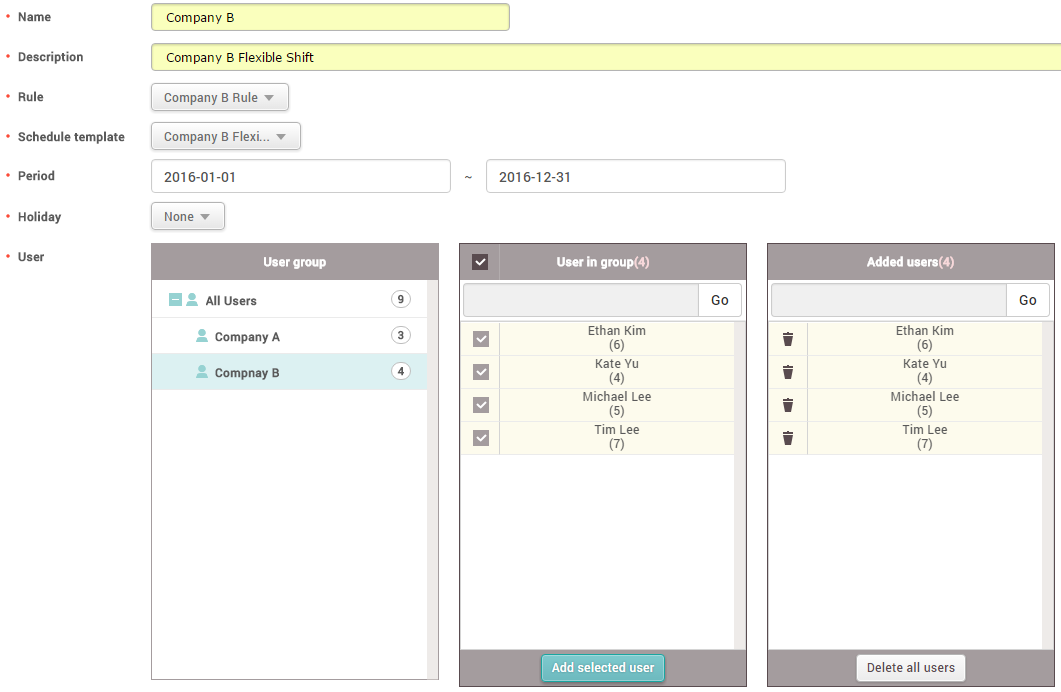Toggle the select-all checkbox in User in group
The height and width of the screenshot is (692, 1061).
[480, 262]
